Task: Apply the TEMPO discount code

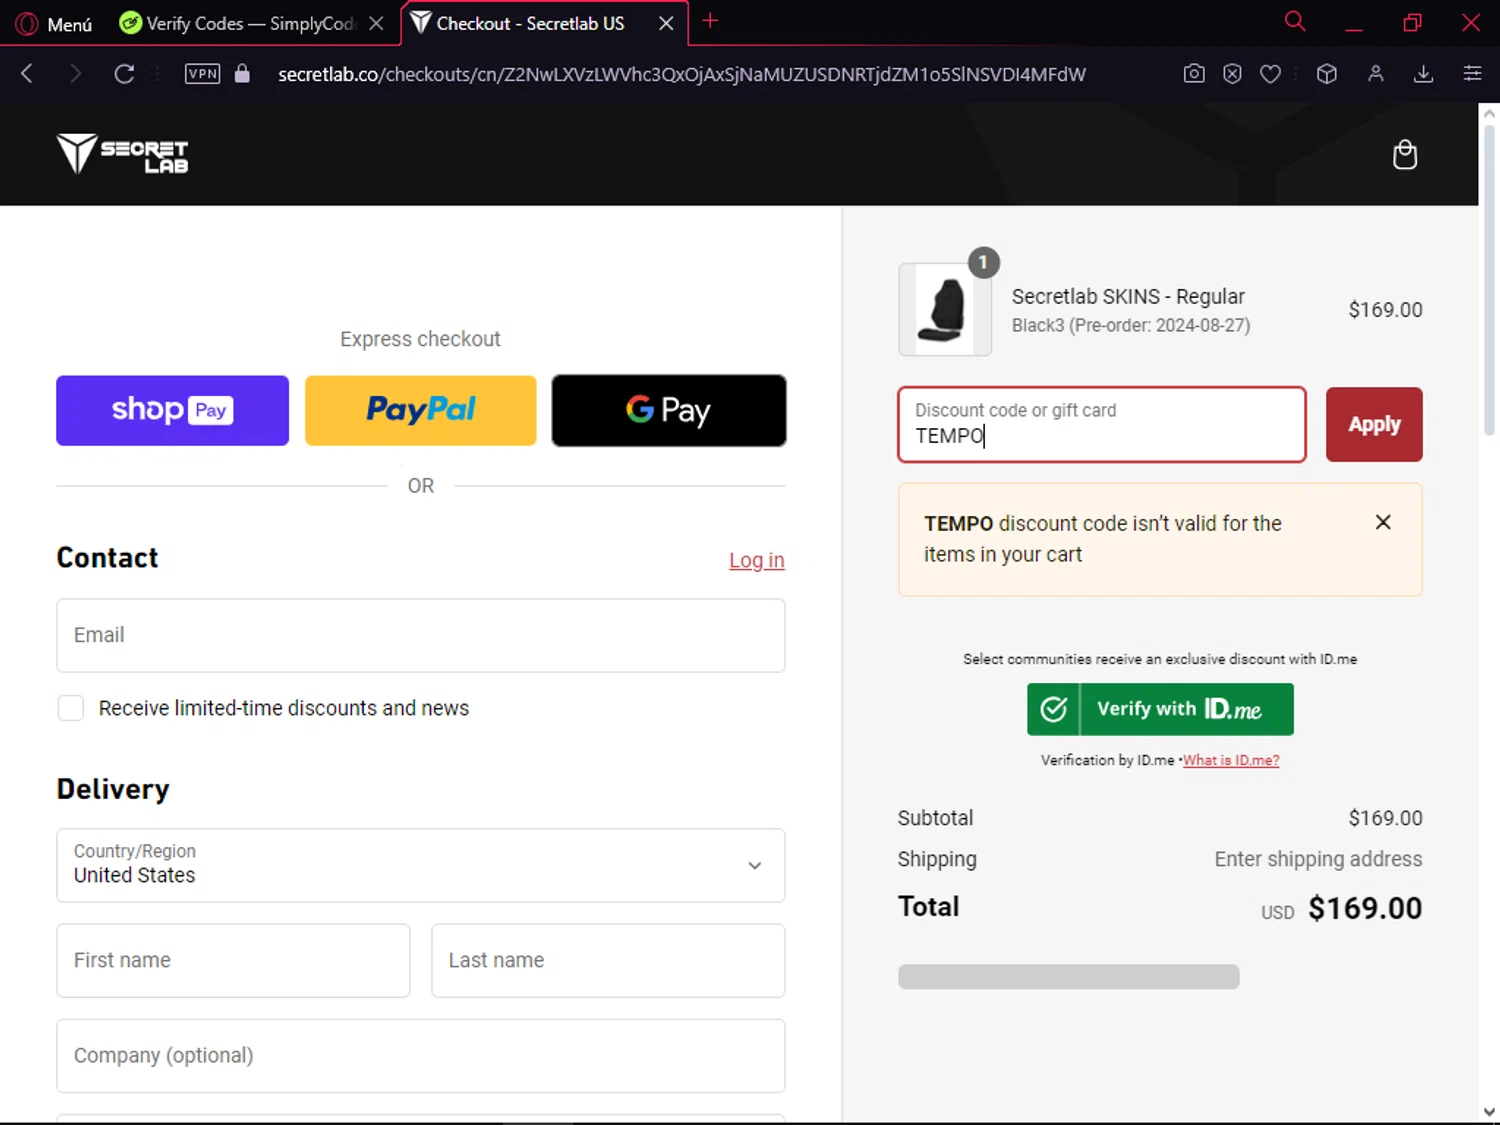Action: click(1374, 424)
